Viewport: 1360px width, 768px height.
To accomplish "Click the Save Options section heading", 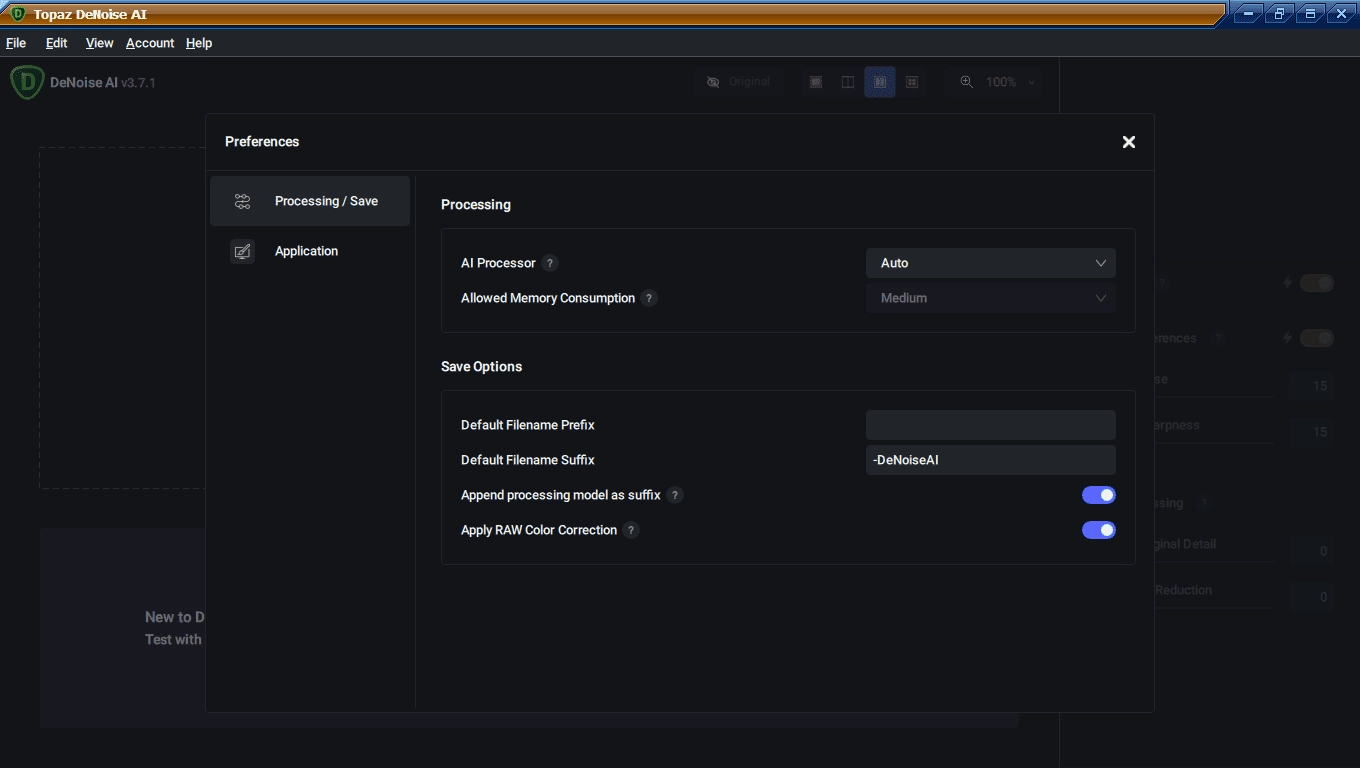I will [481, 366].
